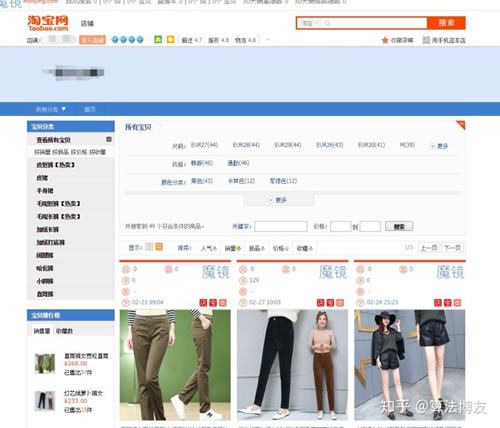Screen dimensions: 500x428
Task: Click the gray 搜索 filter button
Action: [399, 226]
